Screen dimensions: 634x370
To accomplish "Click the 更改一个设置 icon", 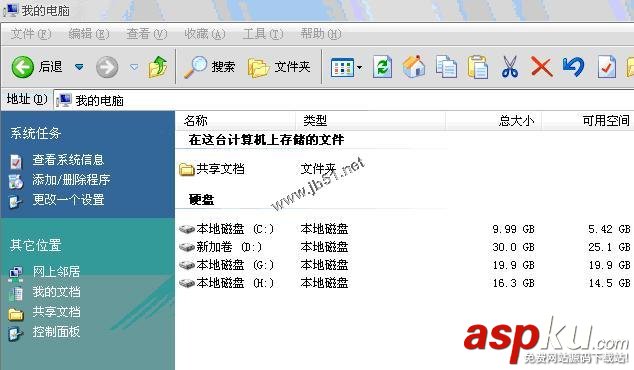I will pos(16,201).
